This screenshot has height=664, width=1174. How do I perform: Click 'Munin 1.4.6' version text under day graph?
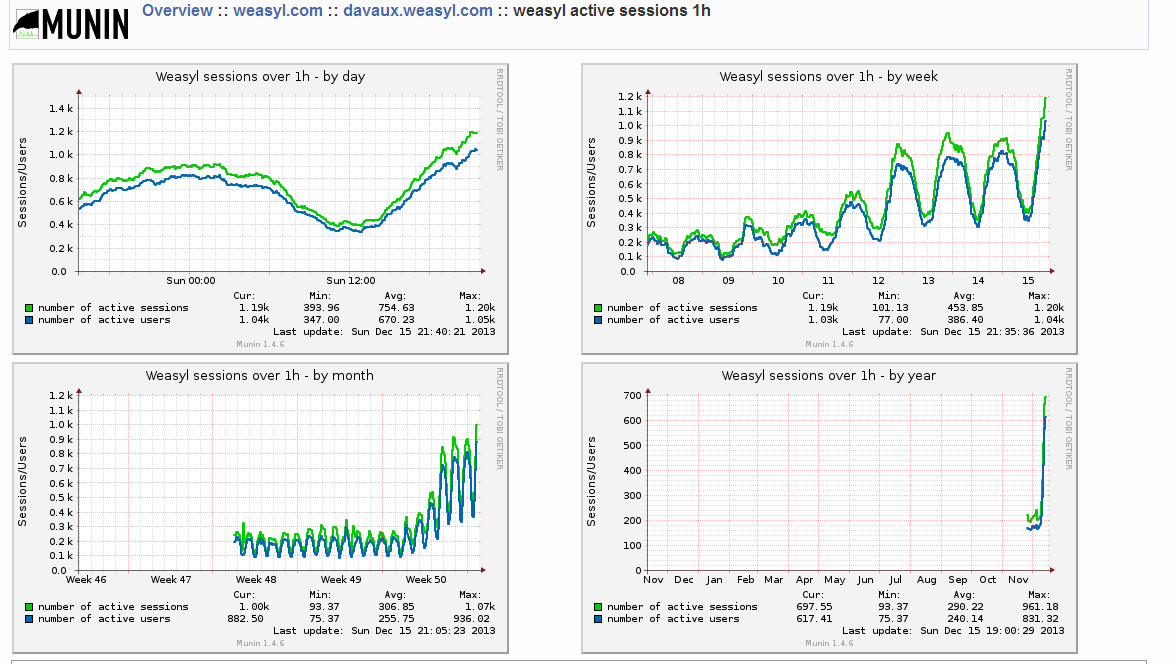[x=261, y=344]
